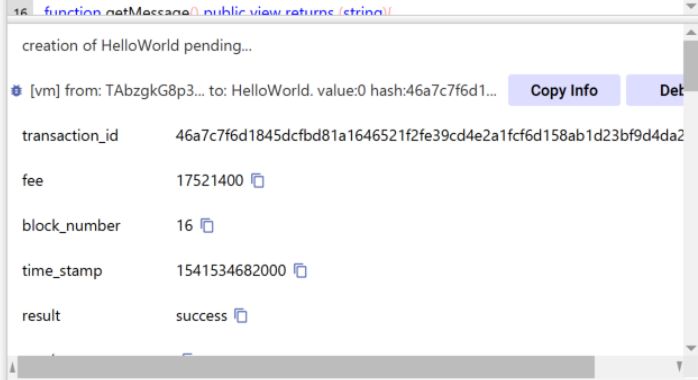
Task: Click the vertical scrollbar up arrow
Action: pyautogui.click(x=691, y=32)
